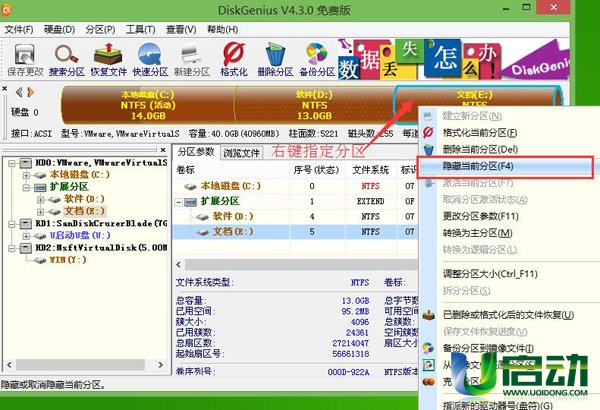Click the format icon beside 格式化当前分区
The width and height of the screenshot is (600, 410).
pyautogui.click(x=429, y=133)
